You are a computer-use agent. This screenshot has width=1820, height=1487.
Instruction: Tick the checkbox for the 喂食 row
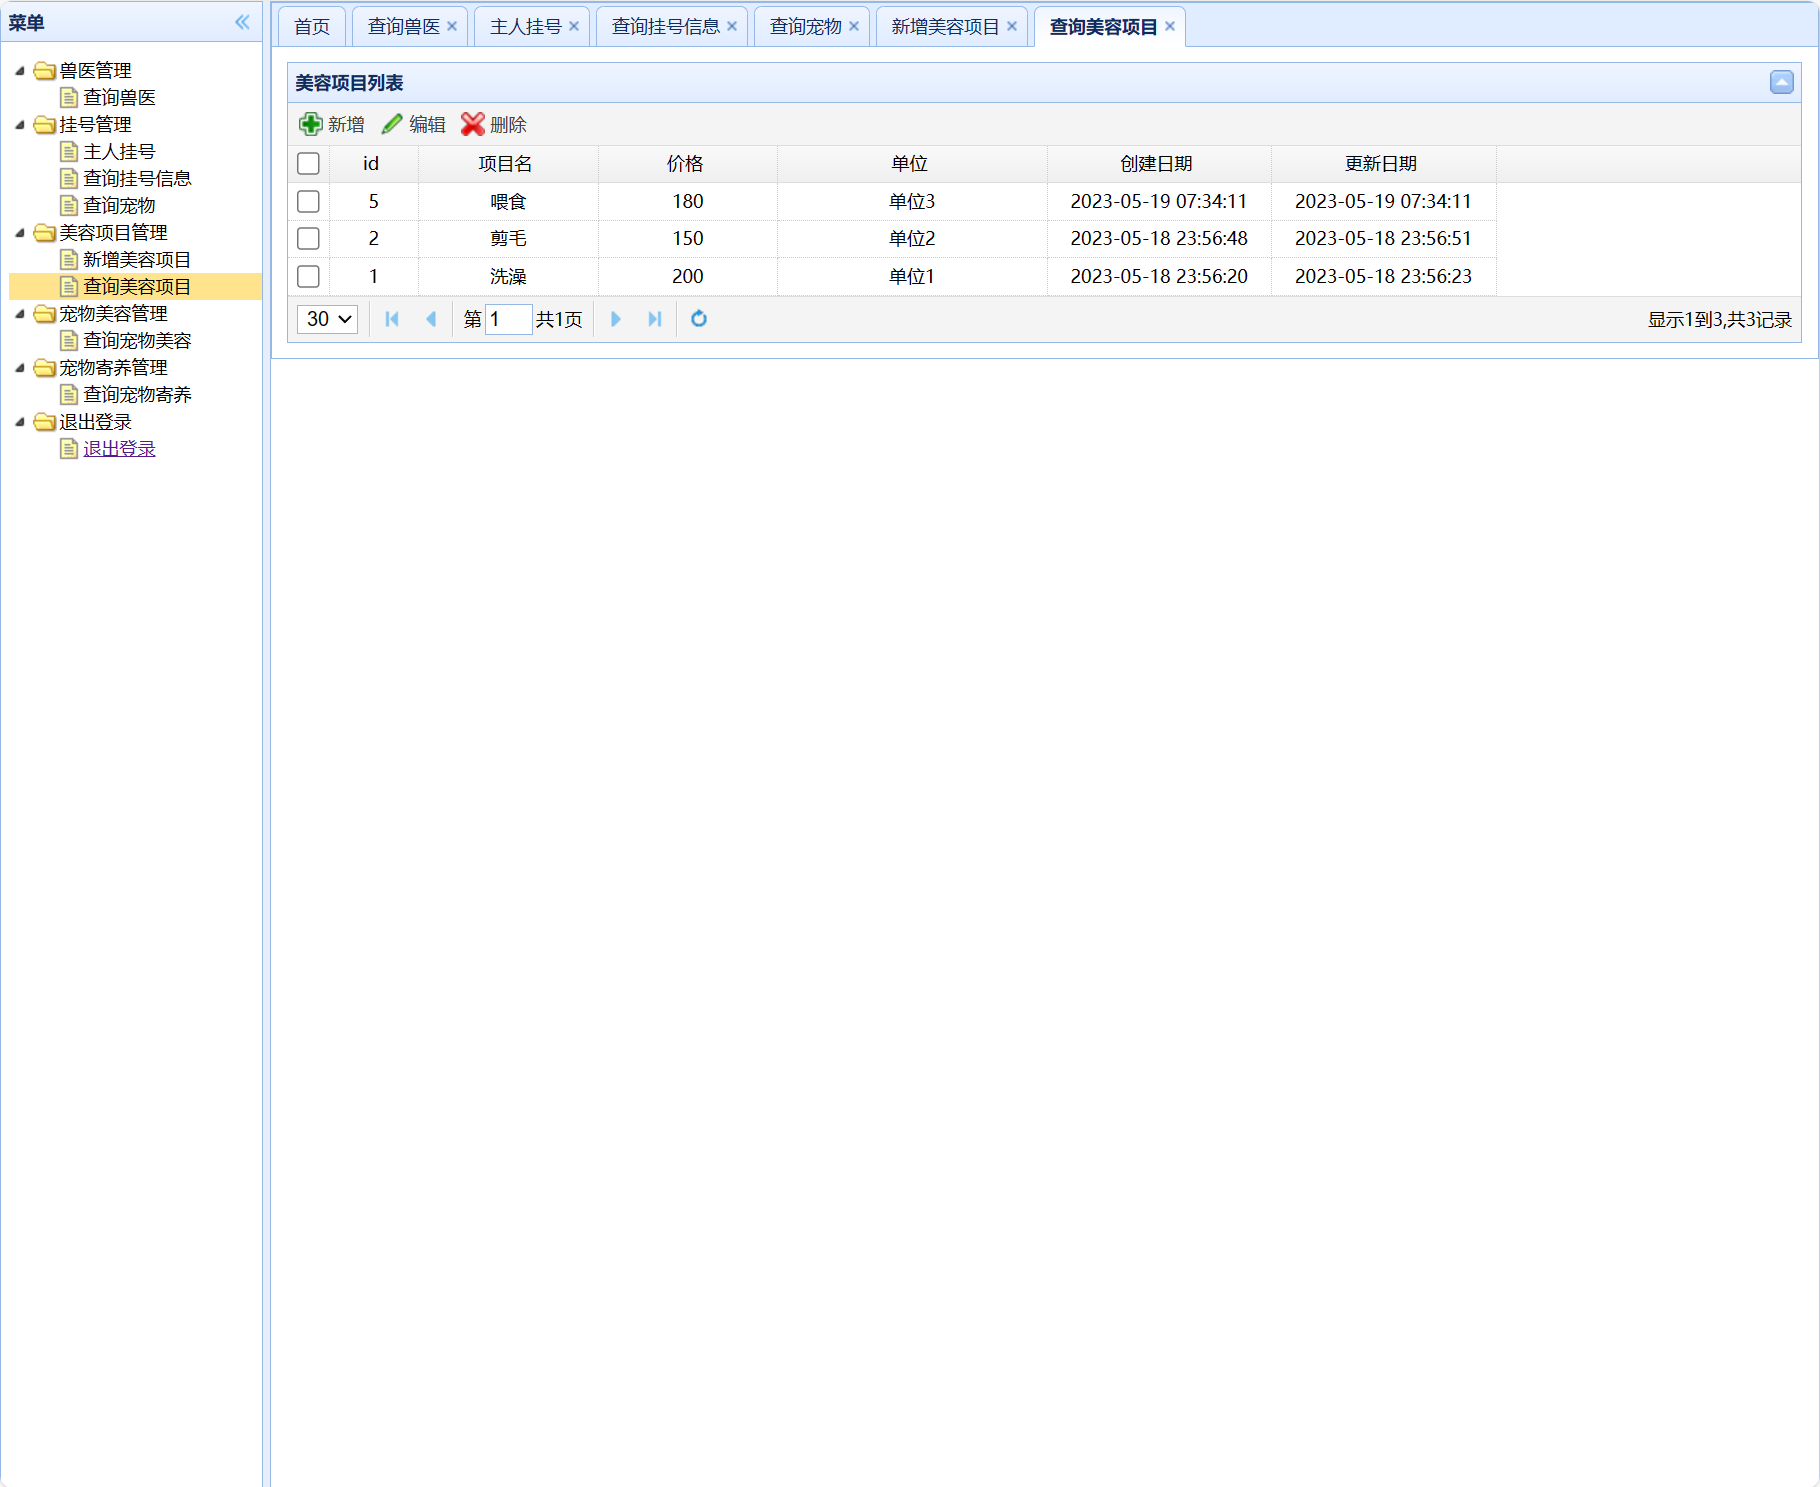tap(308, 201)
